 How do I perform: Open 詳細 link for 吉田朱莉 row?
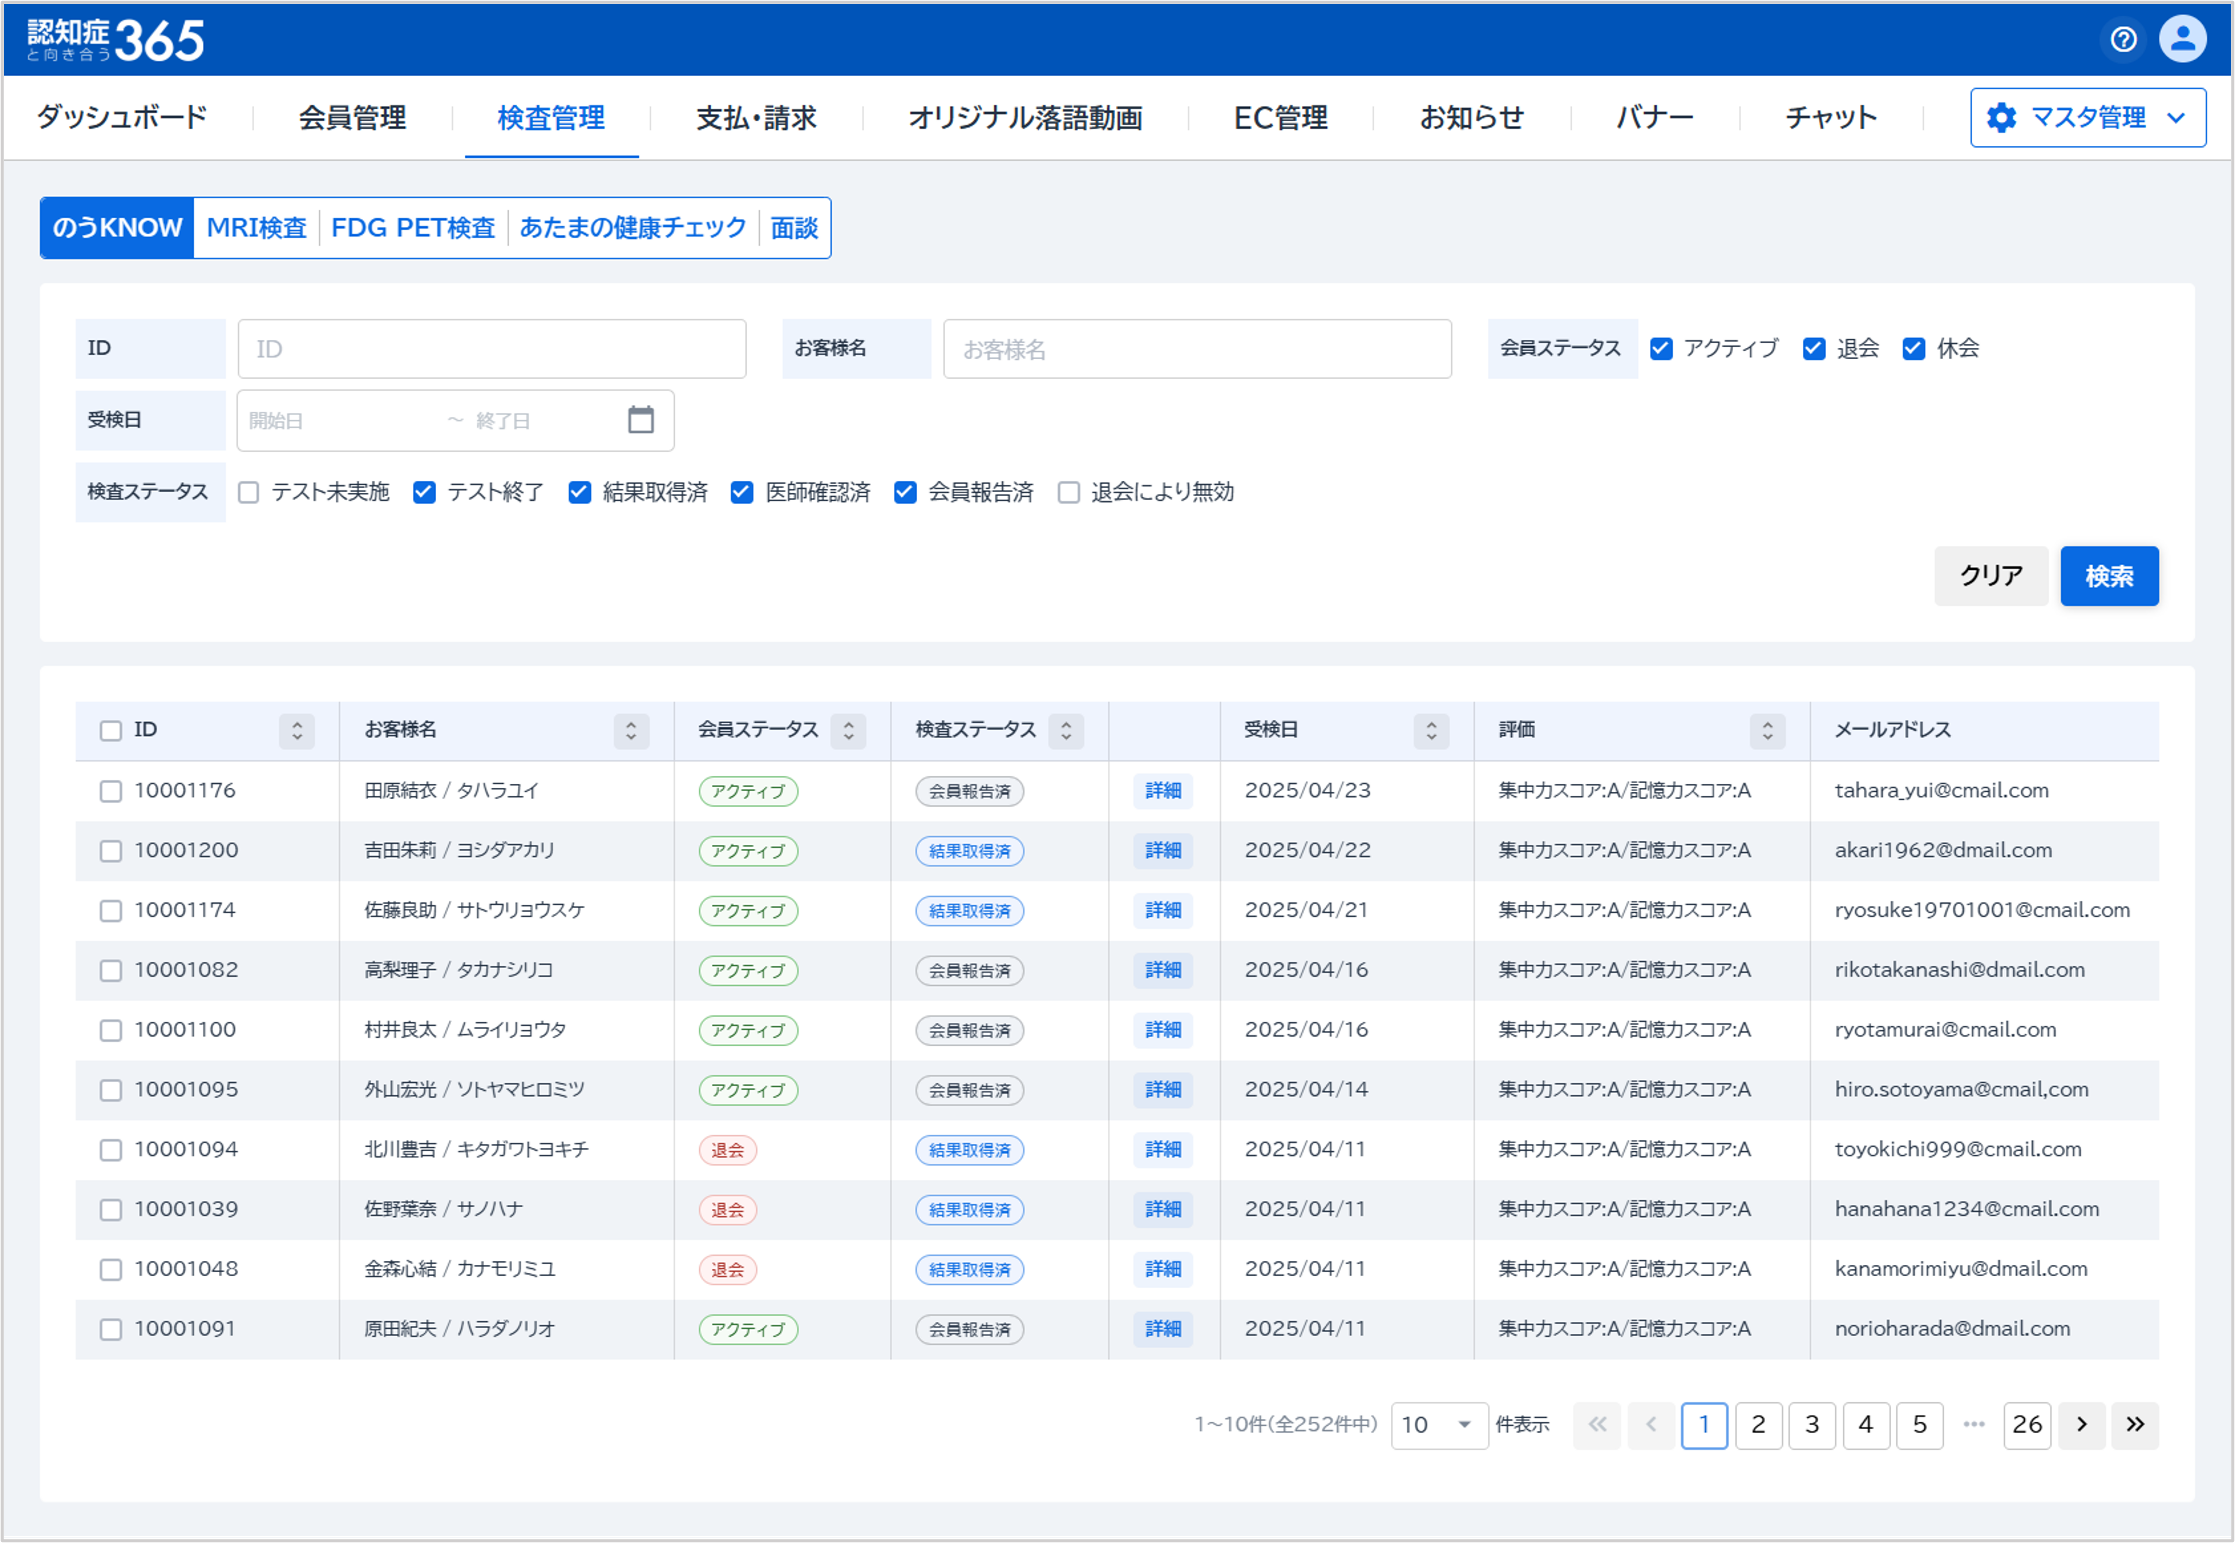(1162, 851)
